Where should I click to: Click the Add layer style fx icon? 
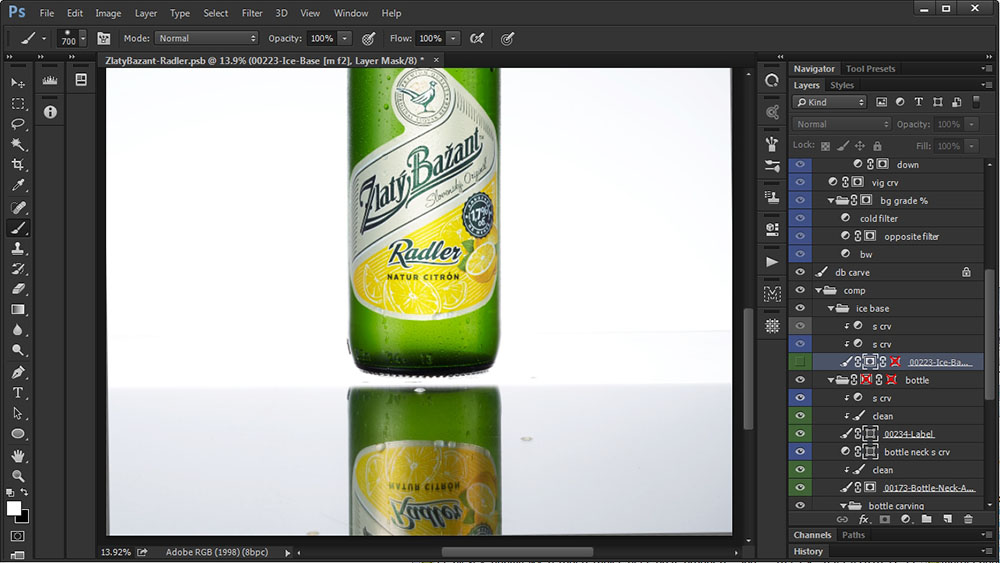tap(864, 519)
